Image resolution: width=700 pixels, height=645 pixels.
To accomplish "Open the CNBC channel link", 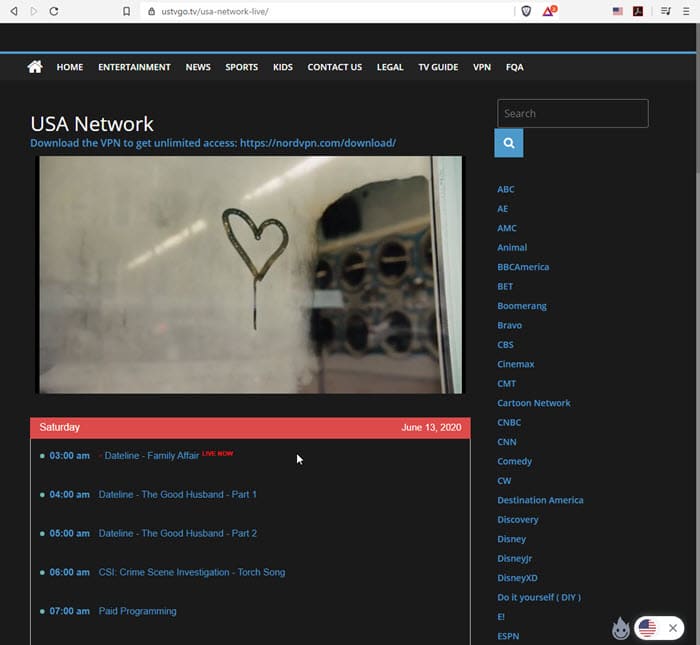I will pyautogui.click(x=509, y=422).
